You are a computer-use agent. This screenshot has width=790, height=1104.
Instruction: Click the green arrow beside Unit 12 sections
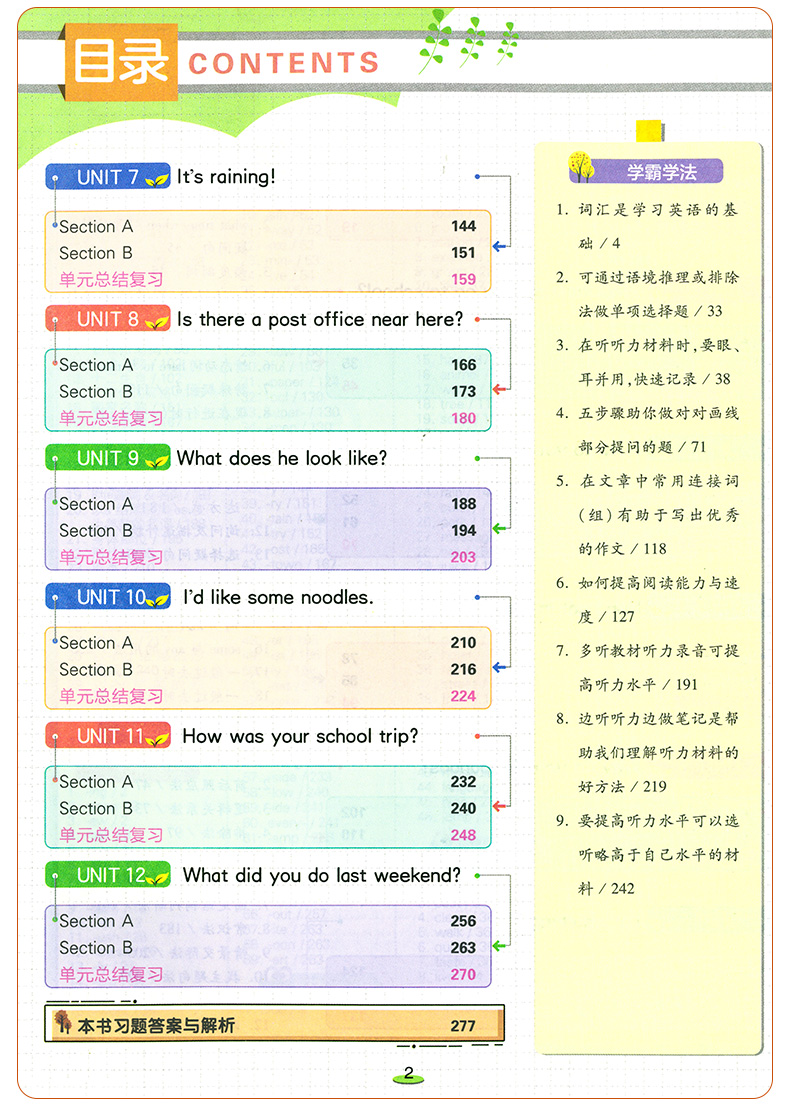[x=500, y=944]
